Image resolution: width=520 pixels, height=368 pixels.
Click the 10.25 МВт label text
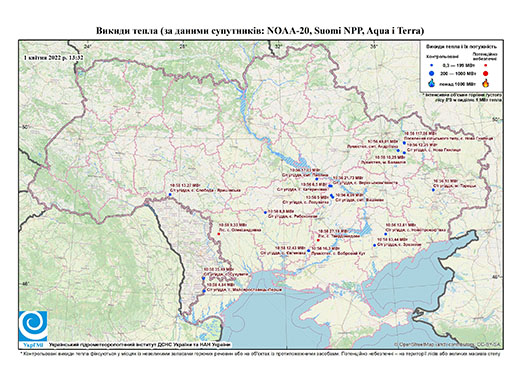(x=390, y=157)
